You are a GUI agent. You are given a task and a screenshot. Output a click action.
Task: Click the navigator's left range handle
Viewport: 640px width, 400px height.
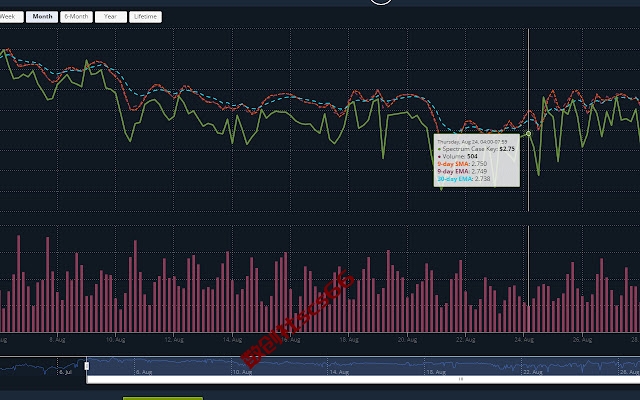point(87,366)
